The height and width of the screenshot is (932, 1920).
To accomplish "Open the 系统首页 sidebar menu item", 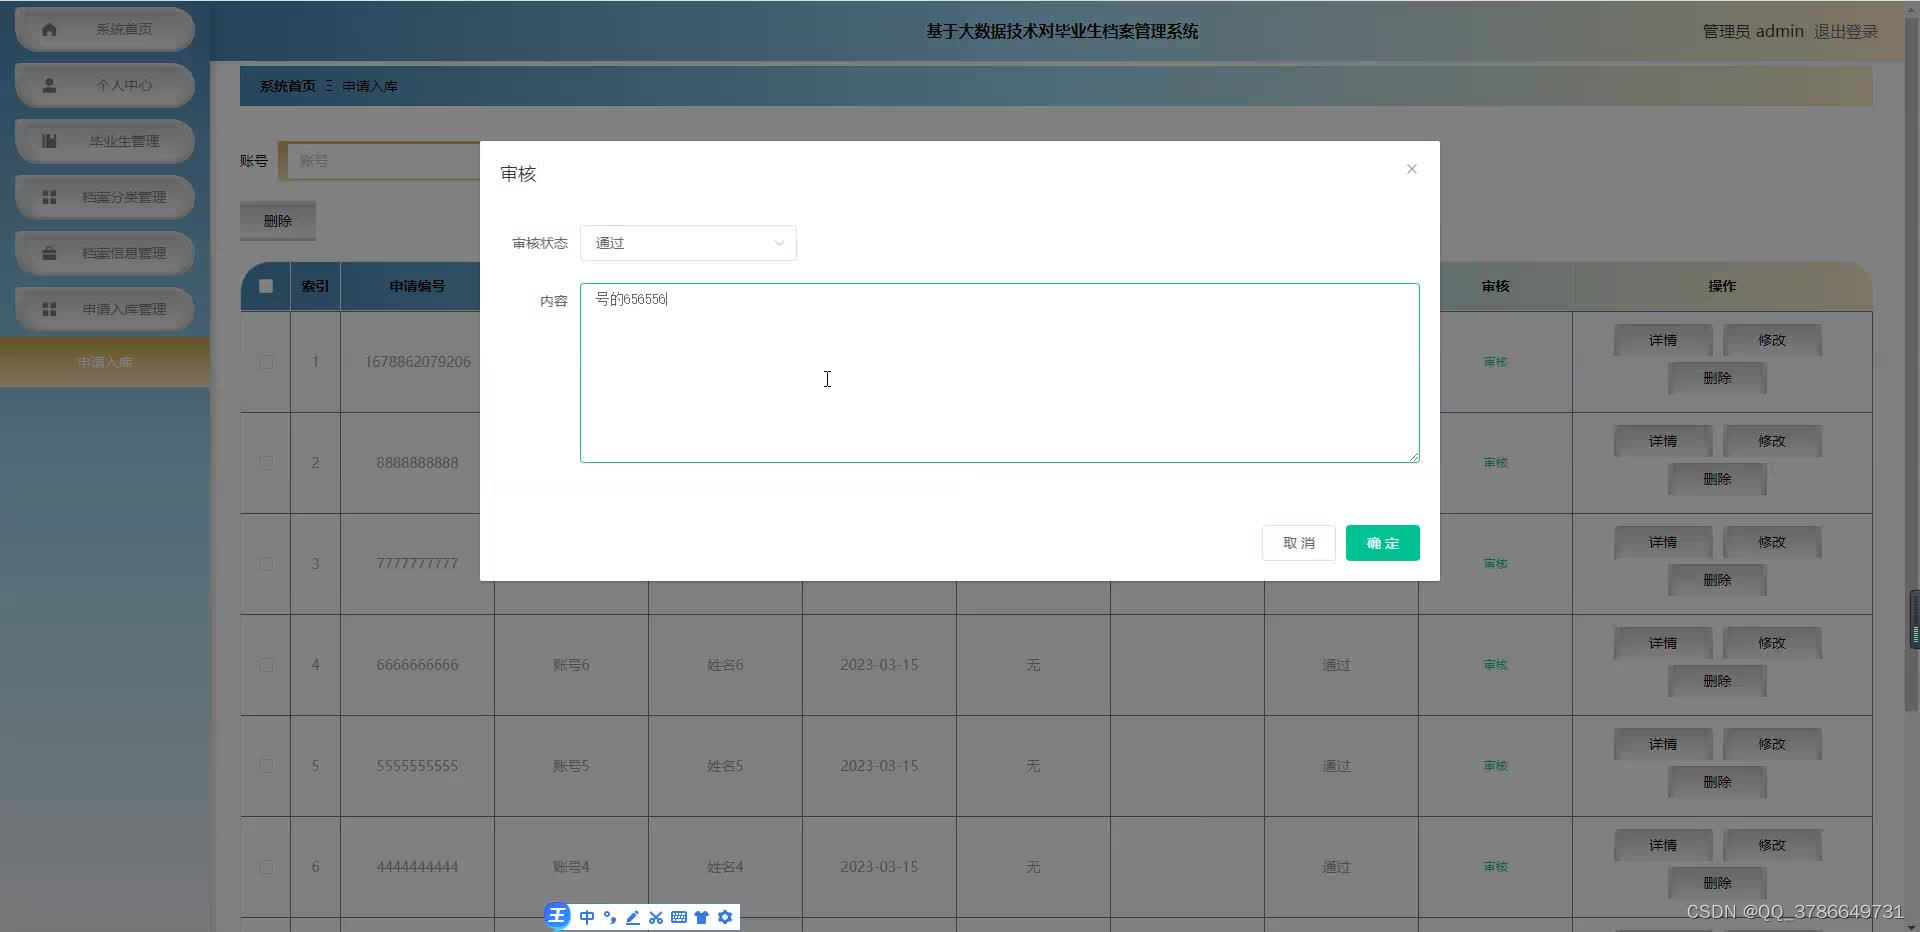I will [104, 29].
